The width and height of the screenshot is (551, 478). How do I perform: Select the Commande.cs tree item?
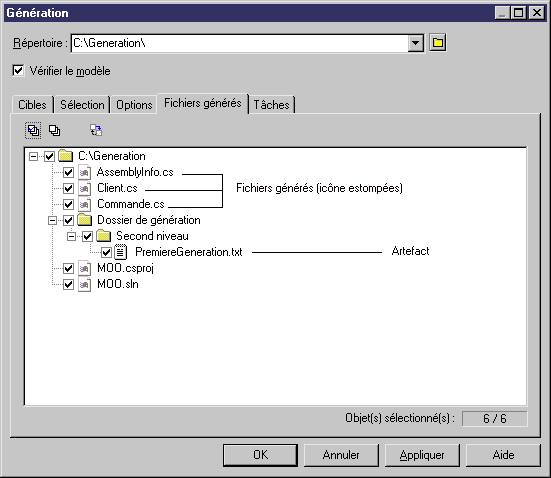pos(131,204)
